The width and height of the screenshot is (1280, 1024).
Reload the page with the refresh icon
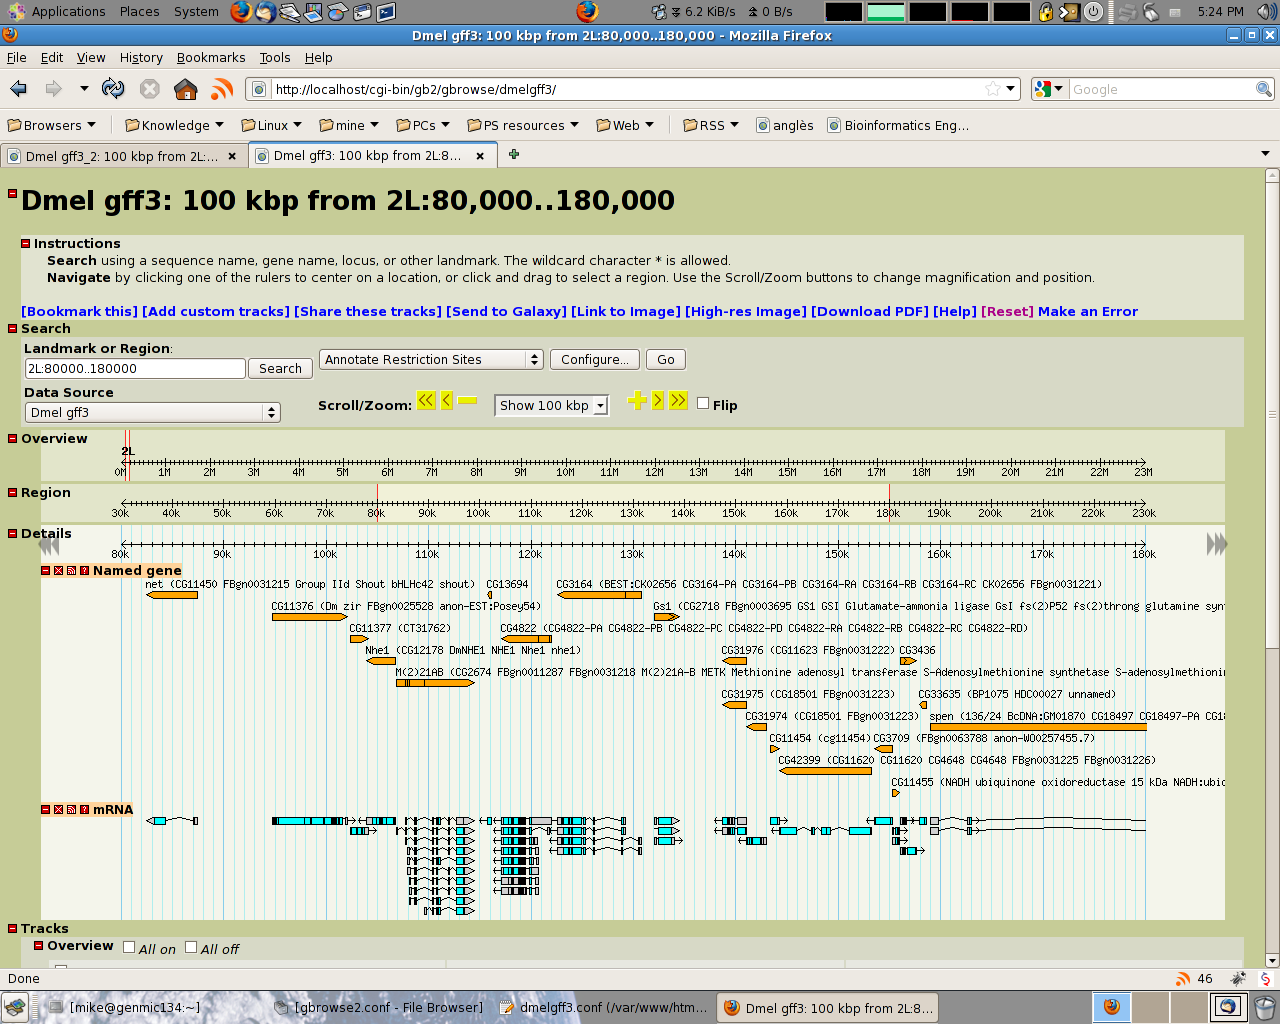(x=113, y=89)
